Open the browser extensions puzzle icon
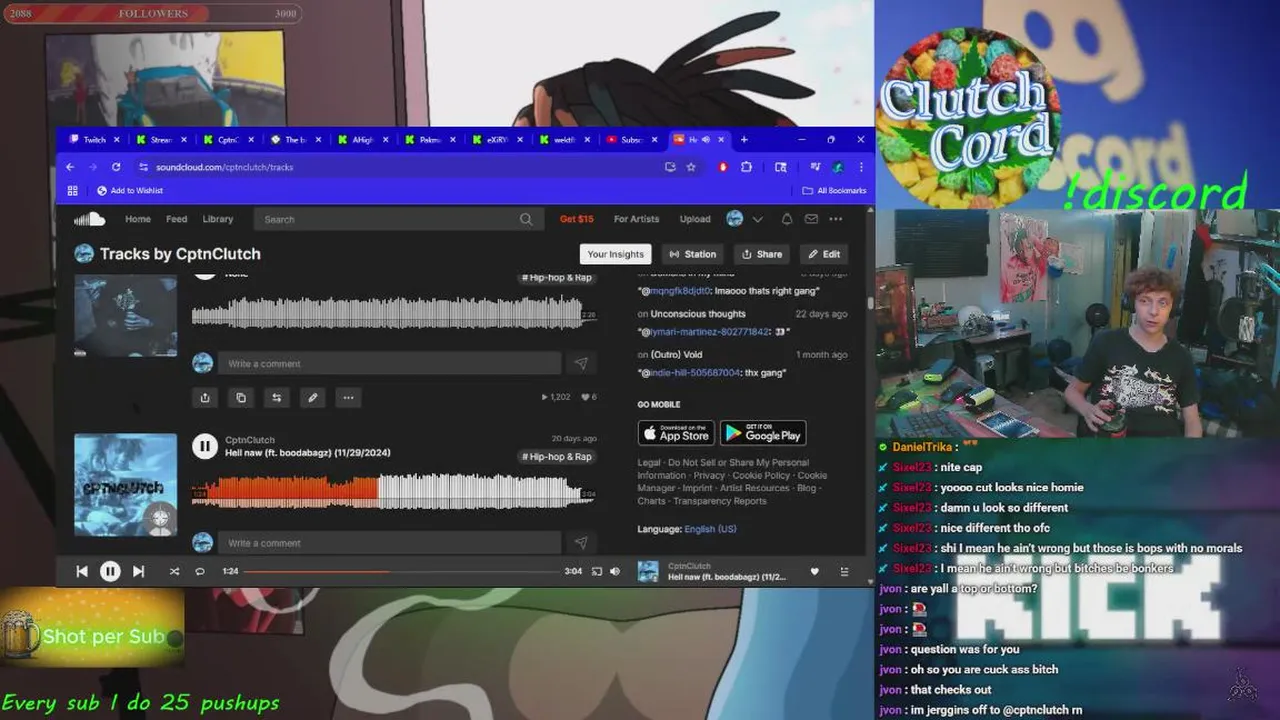The image size is (1280, 720). point(746,167)
